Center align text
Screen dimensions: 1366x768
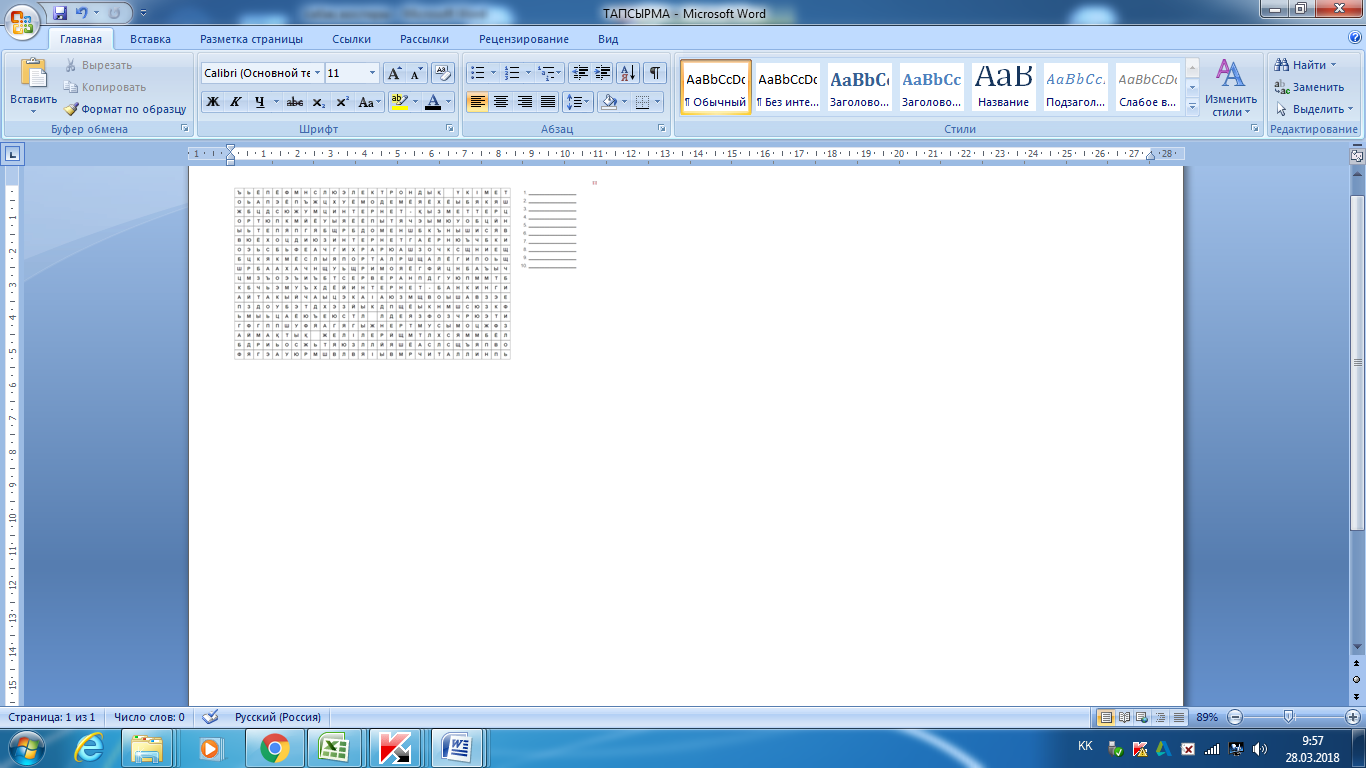pyautogui.click(x=501, y=102)
